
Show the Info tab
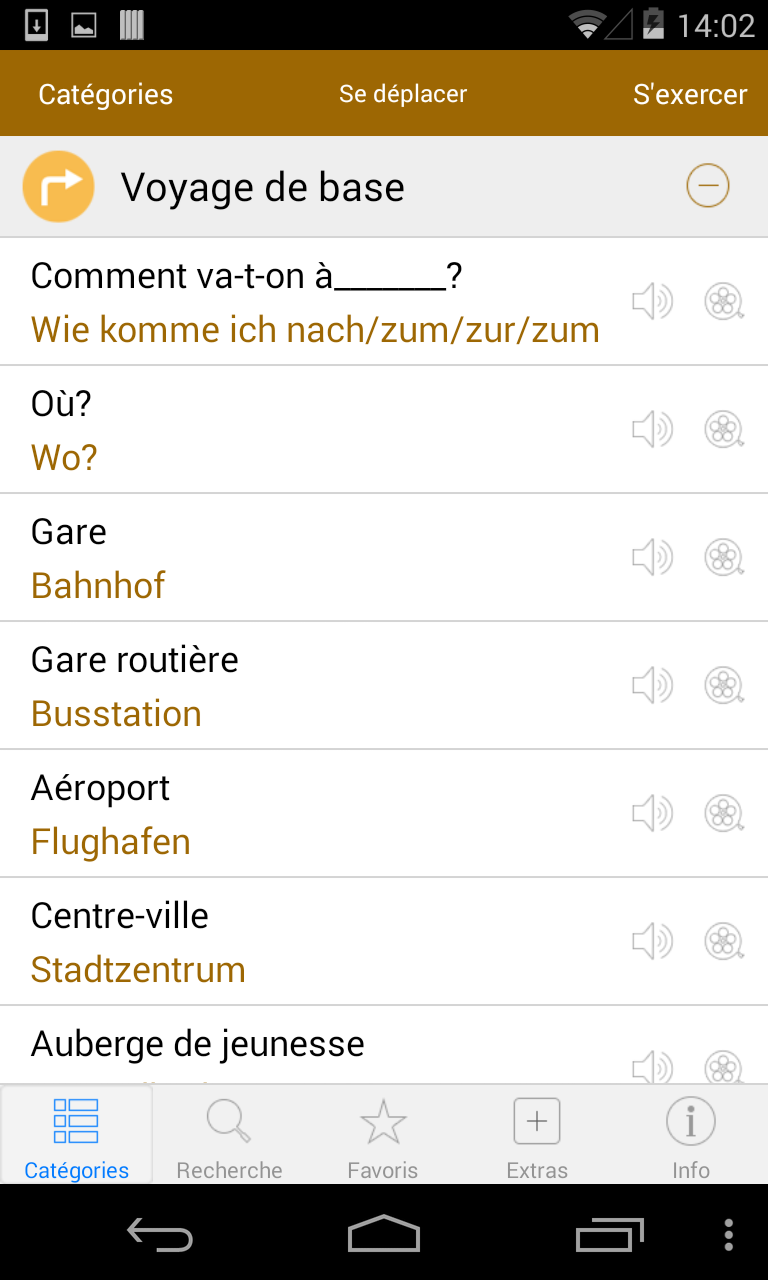click(691, 1136)
